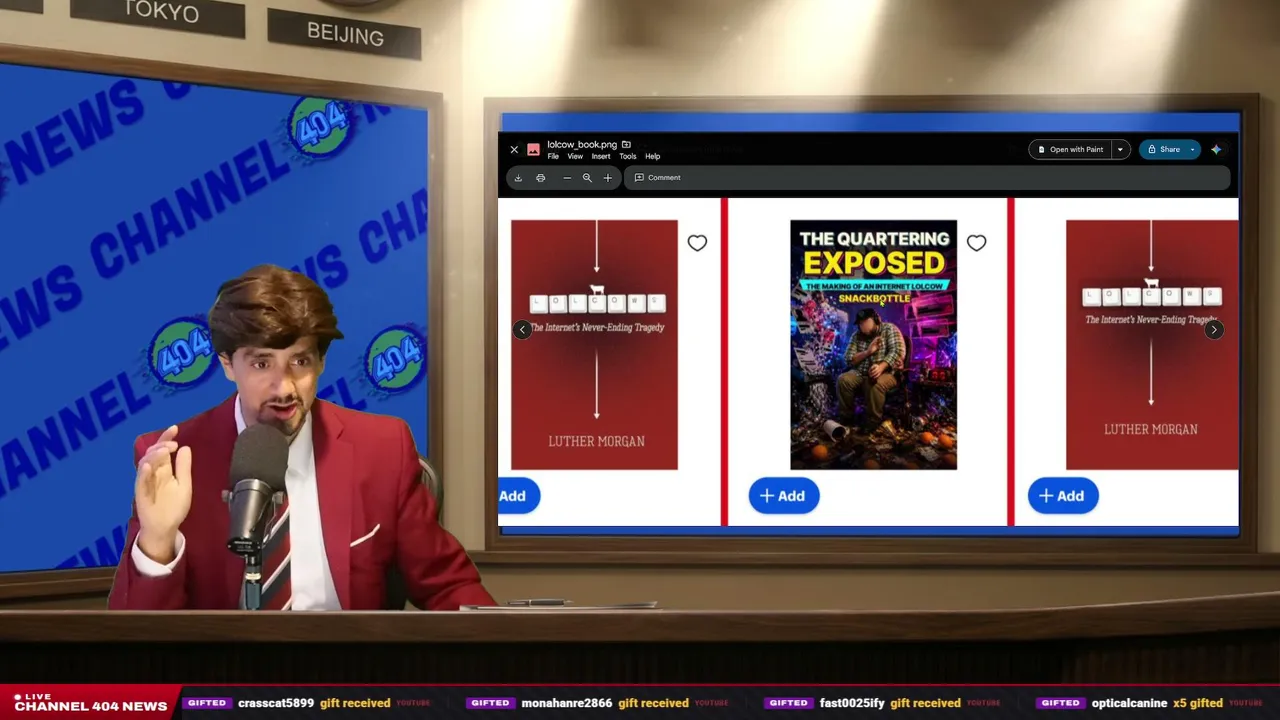Select the Lolcows cover beside the previous arrow
This screenshot has width=1280, height=720.
point(594,345)
